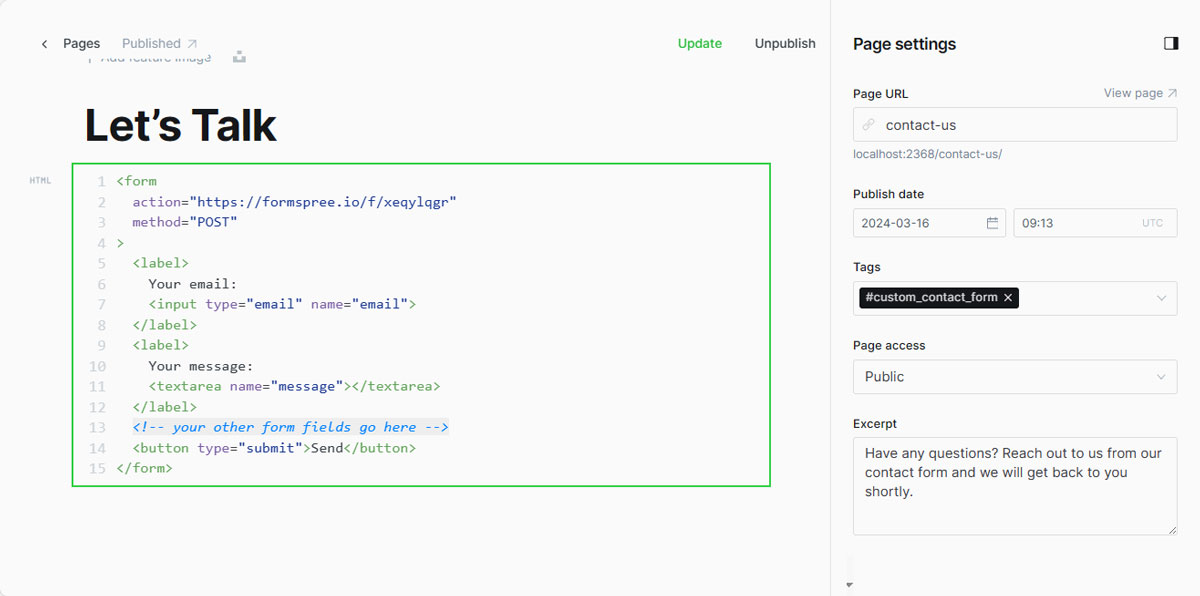Viewport: 1200px width, 596px height.
Task: Select Pages in the top navigation
Action: 81,43
